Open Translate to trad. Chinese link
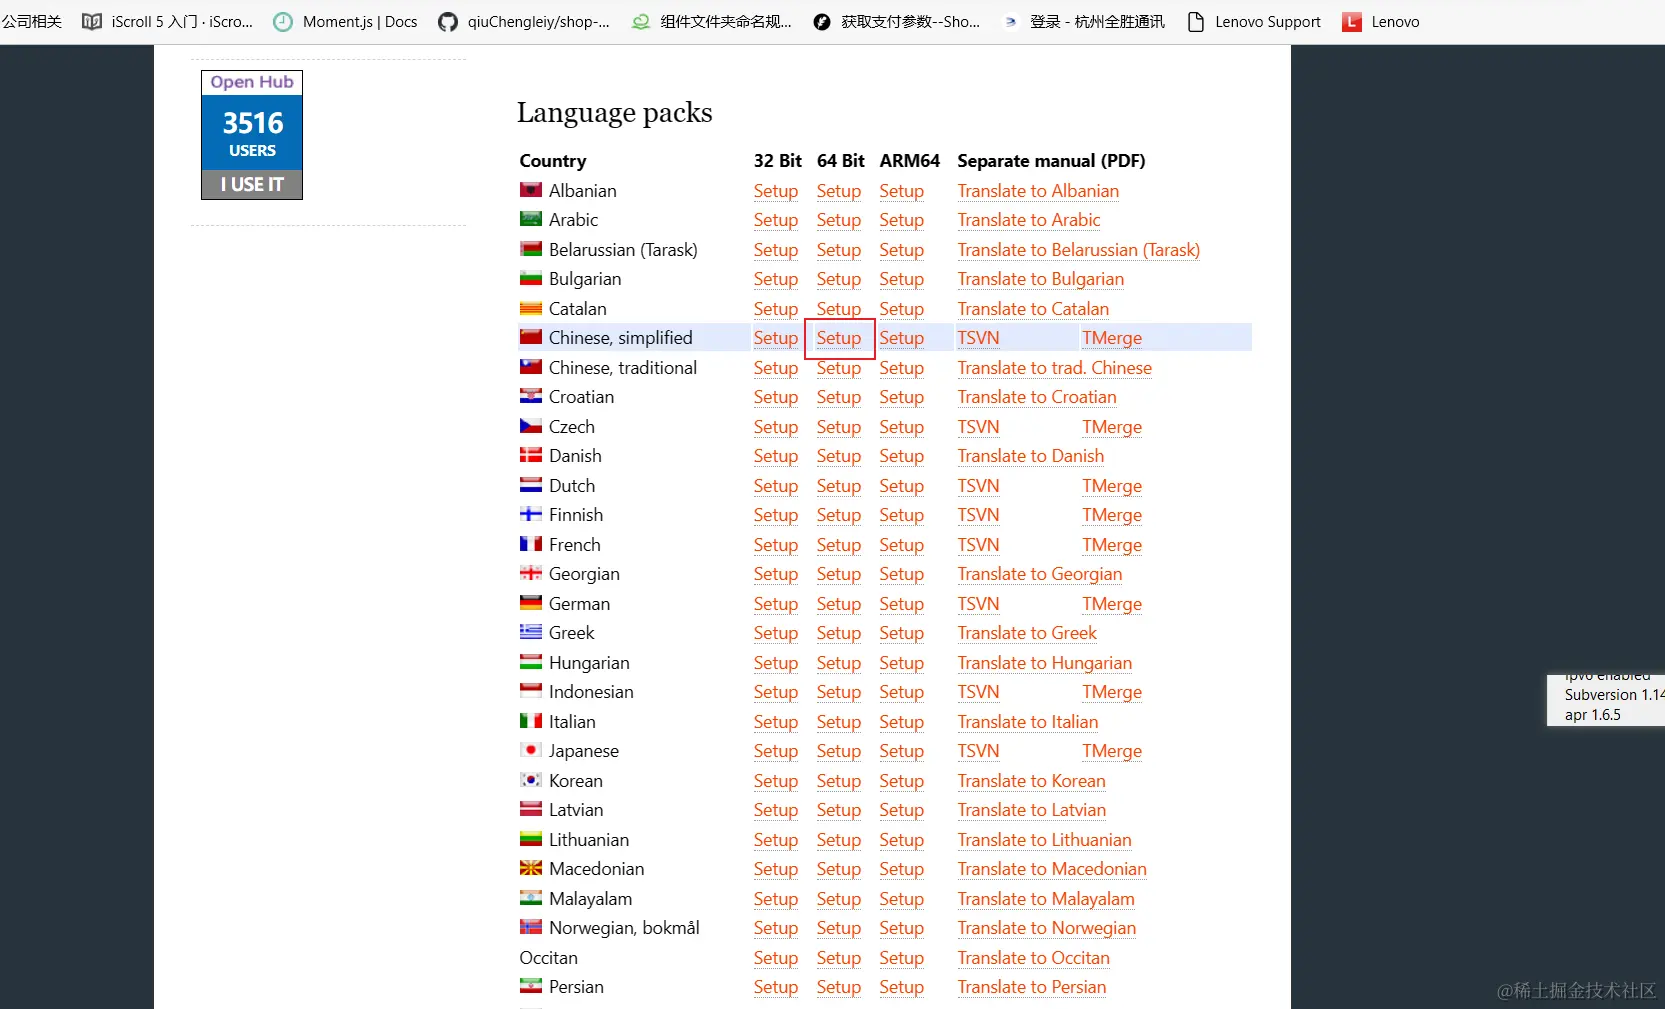This screenshot has width=1665, height=1009. pos(1055,368)
